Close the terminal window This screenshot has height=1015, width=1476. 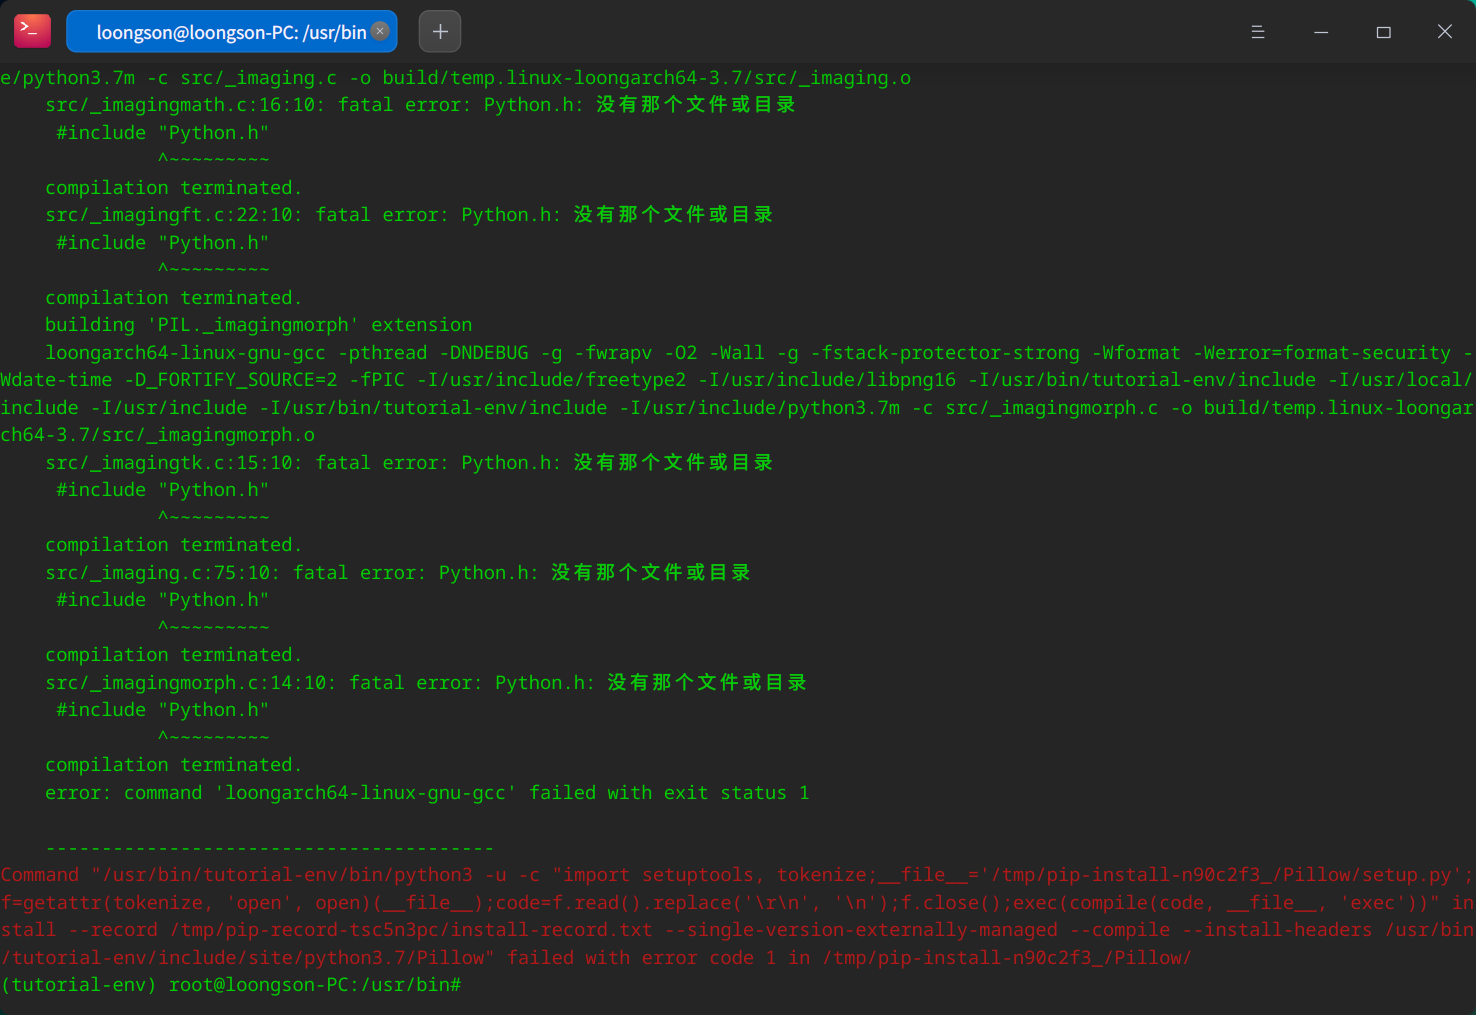click(x=1445, y=32)
